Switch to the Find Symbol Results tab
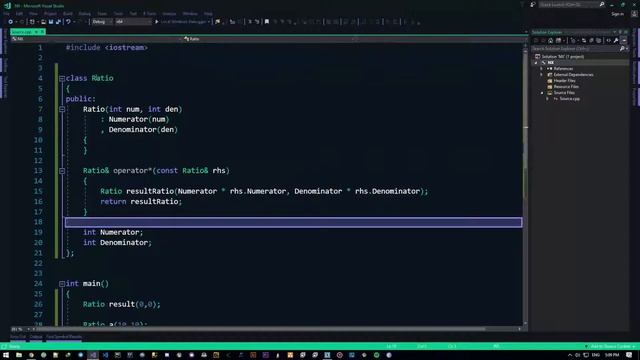The width and height of the screenshot is (640, 360). click(64, 337)
